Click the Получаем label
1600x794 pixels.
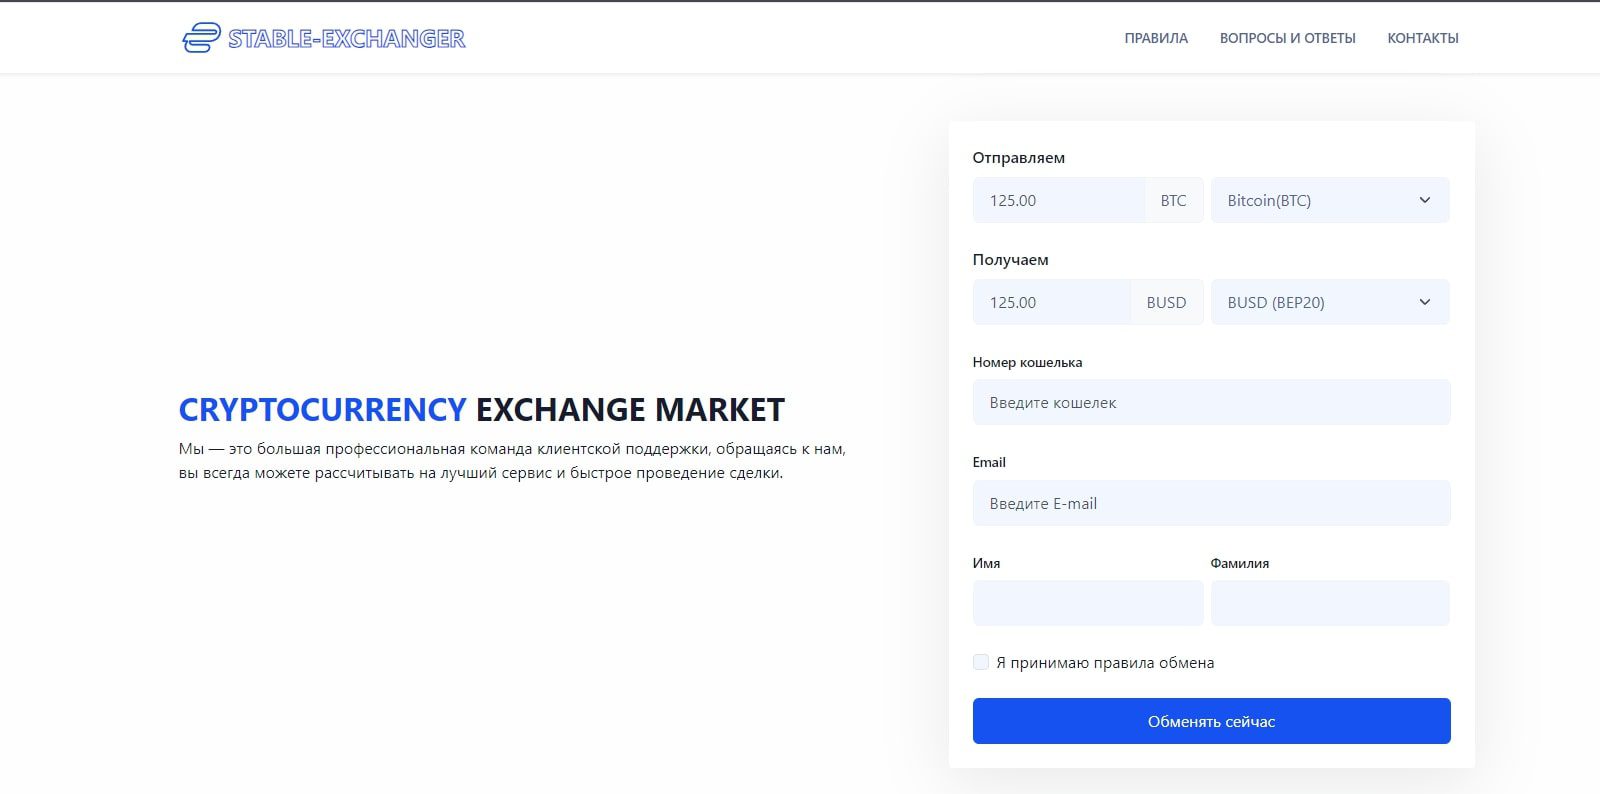click(x=1010, y=260)
